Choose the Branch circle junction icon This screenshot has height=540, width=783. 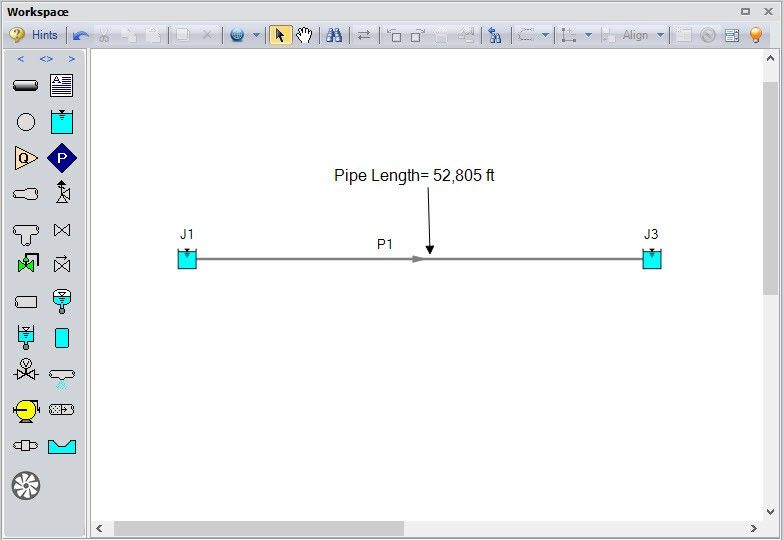pyautogui.click(x=26, y=122)
